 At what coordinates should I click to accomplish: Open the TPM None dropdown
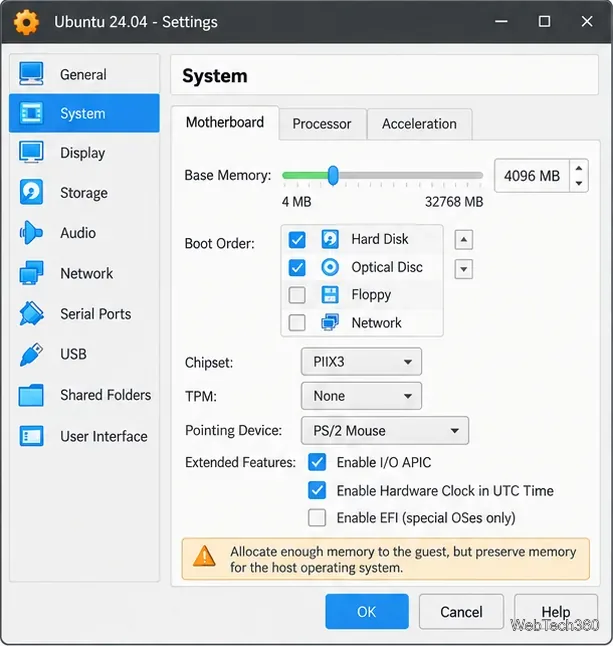point(361,396)
